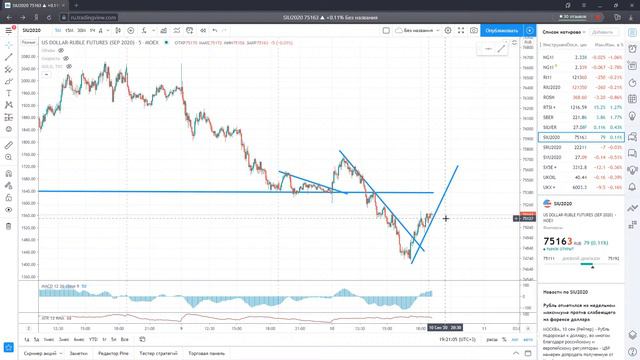Click the play button next to publish

(x=529, y=31)
